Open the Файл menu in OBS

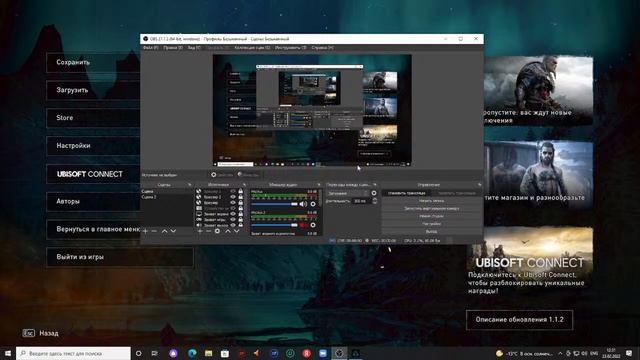pos(150,48)
